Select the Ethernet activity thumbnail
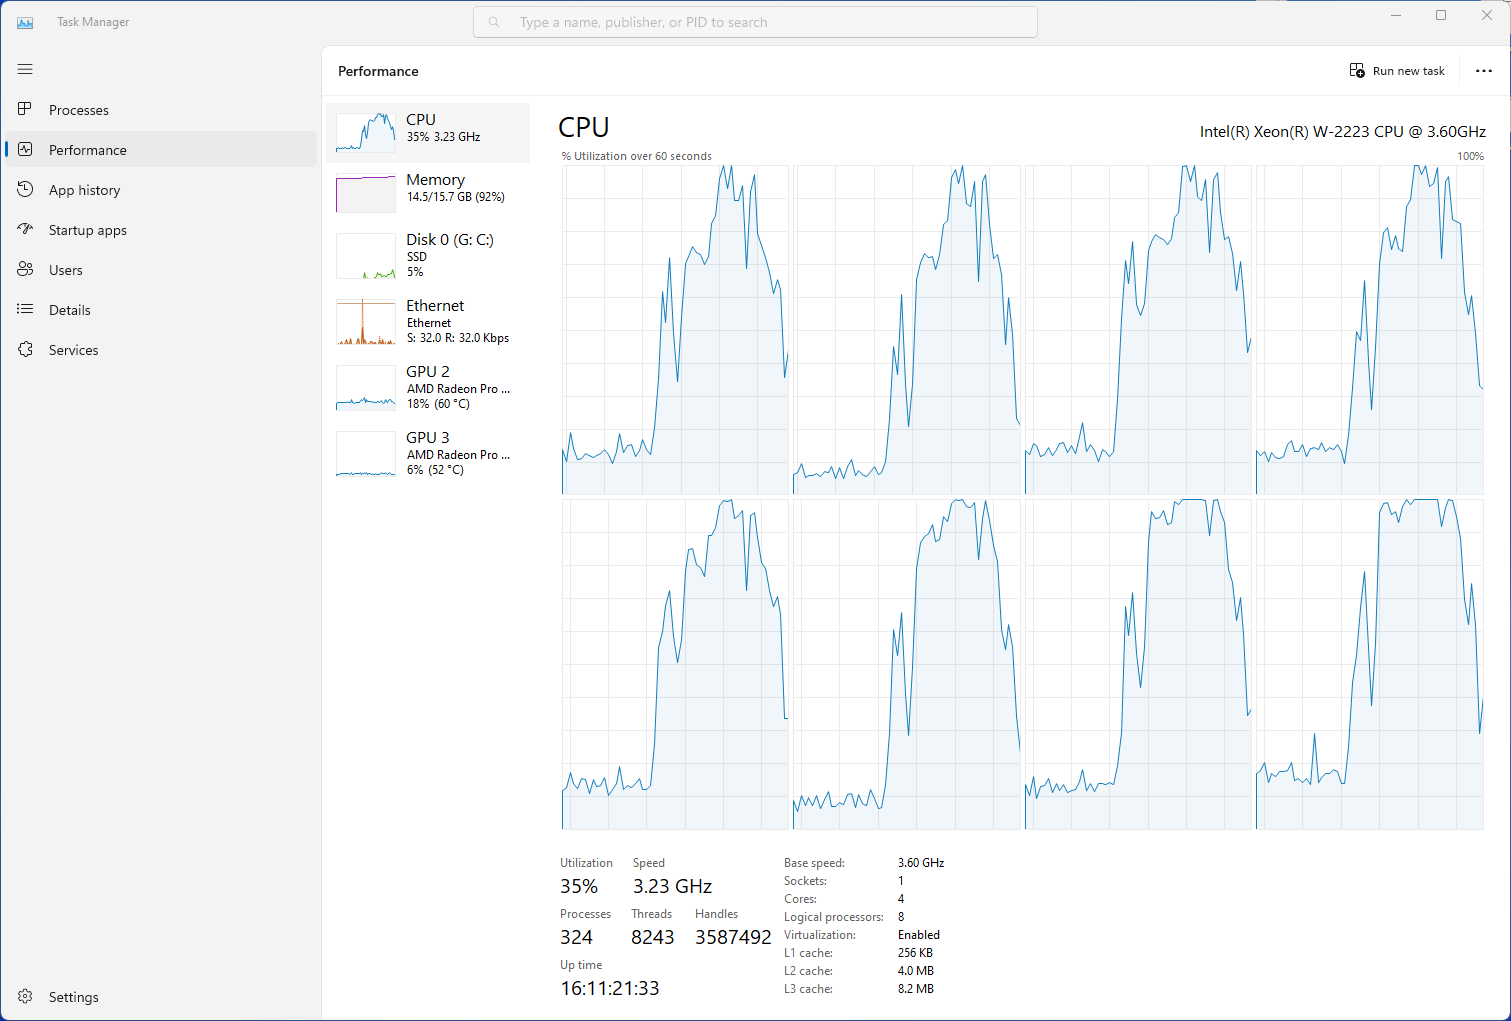The height and width of the screenshot is (1021, 1511). (366, 322)
